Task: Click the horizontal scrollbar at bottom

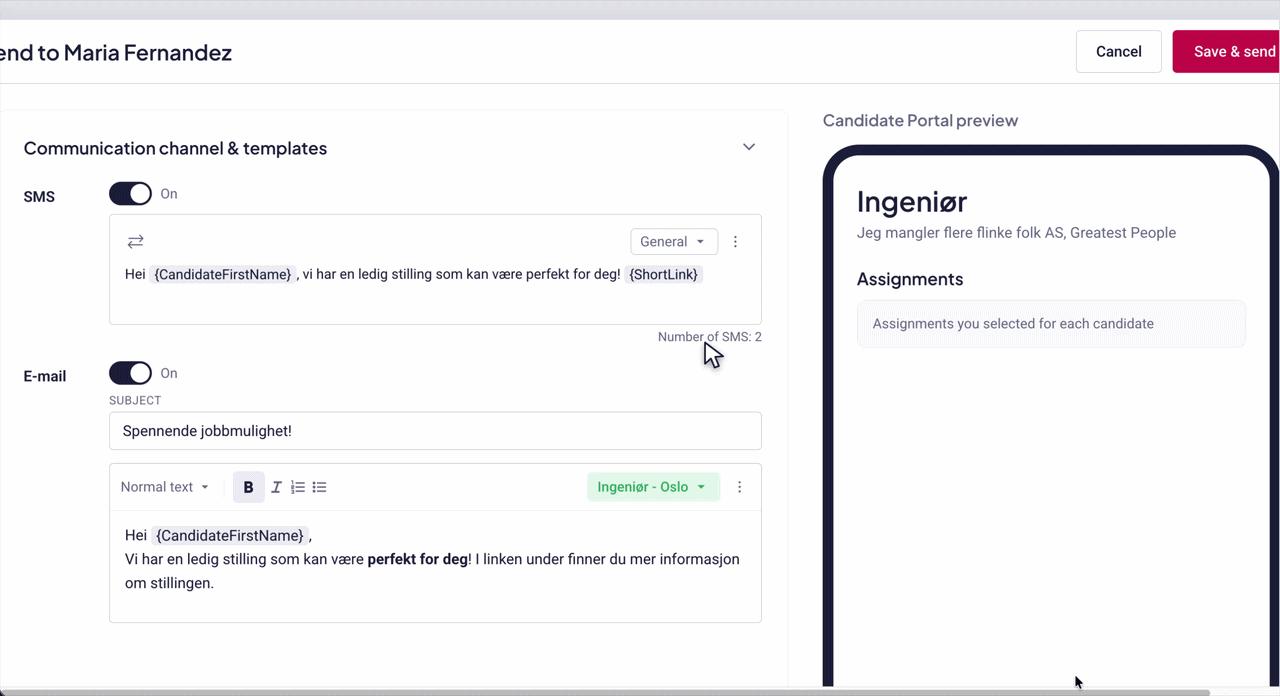Action: (605, 692)
